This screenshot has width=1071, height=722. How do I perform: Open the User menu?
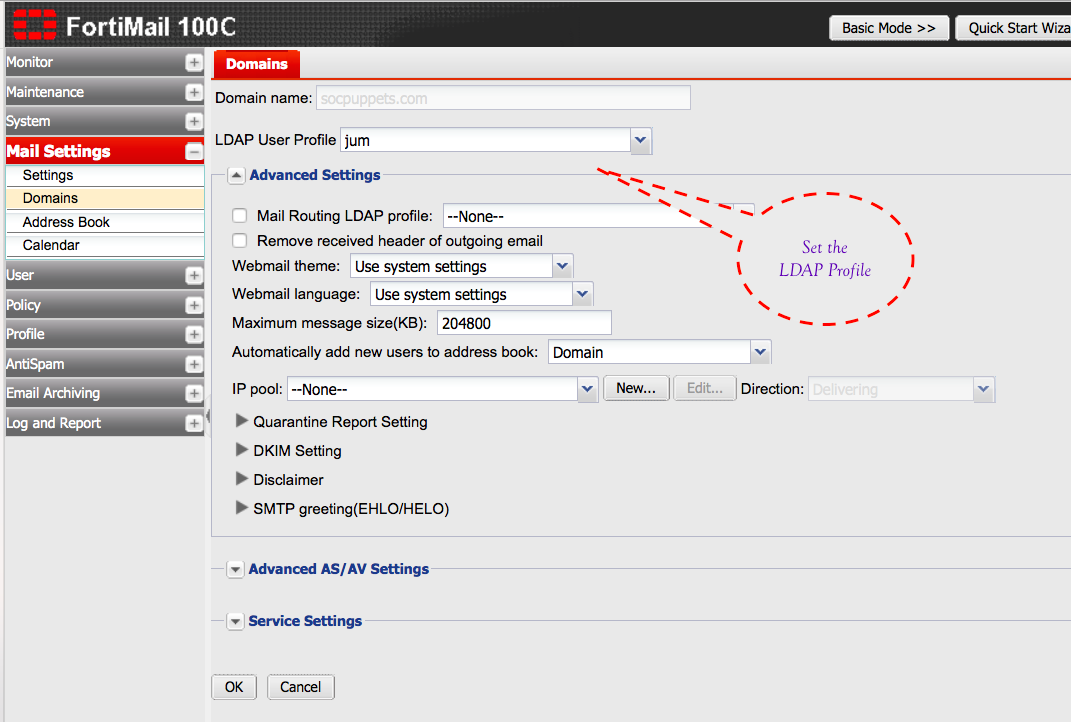coord(105,275)
